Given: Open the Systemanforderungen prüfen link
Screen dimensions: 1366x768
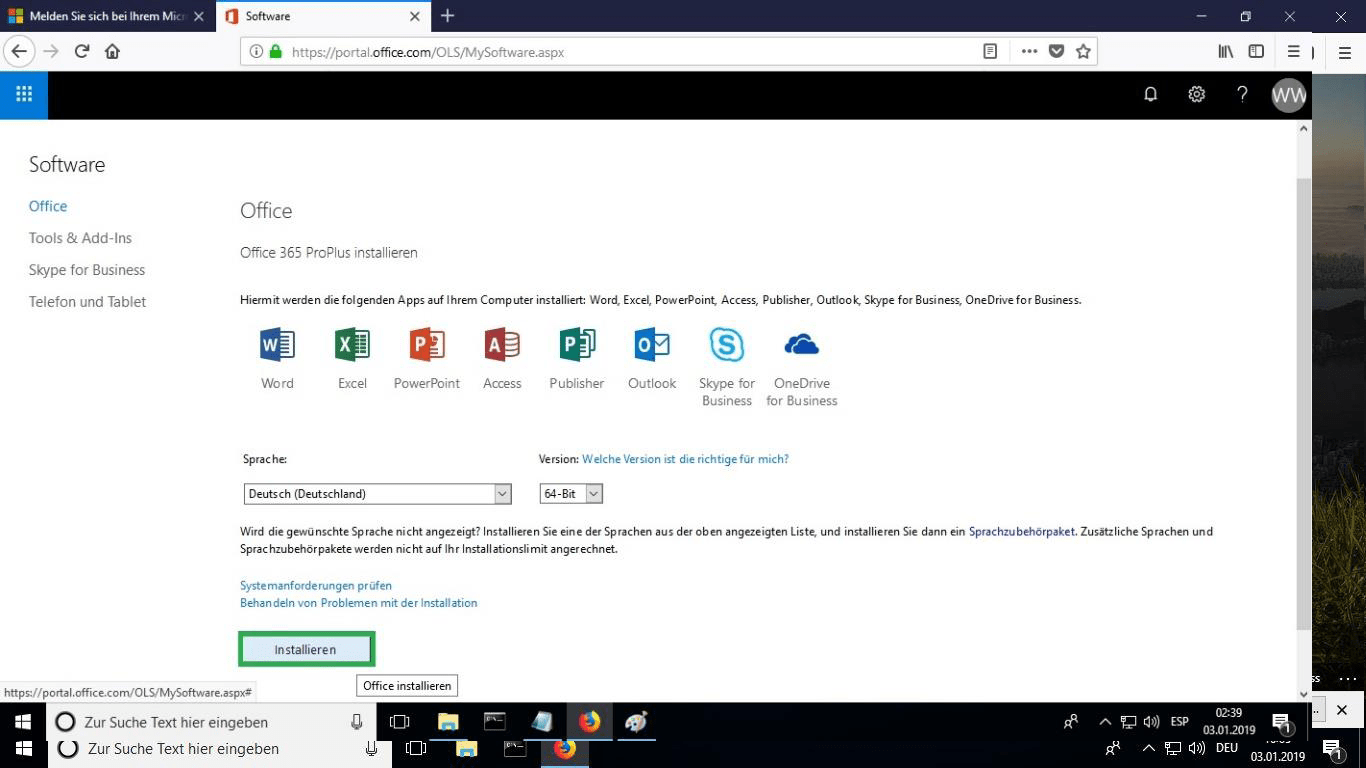Looking at the screenshot, I should tap(316, 585).
